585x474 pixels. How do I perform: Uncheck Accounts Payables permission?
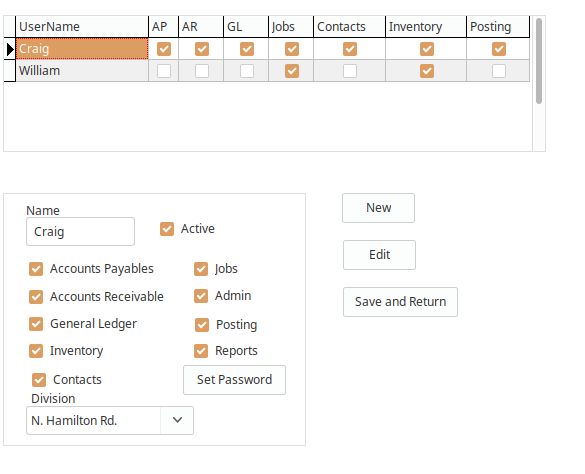pos(36,269)
